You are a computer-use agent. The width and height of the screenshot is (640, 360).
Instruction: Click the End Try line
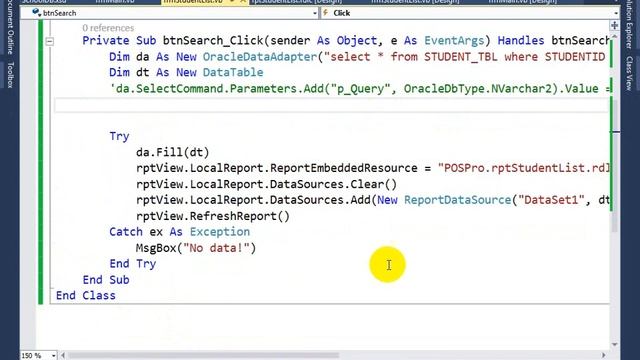pyautogui.click(x=133, y=264)
